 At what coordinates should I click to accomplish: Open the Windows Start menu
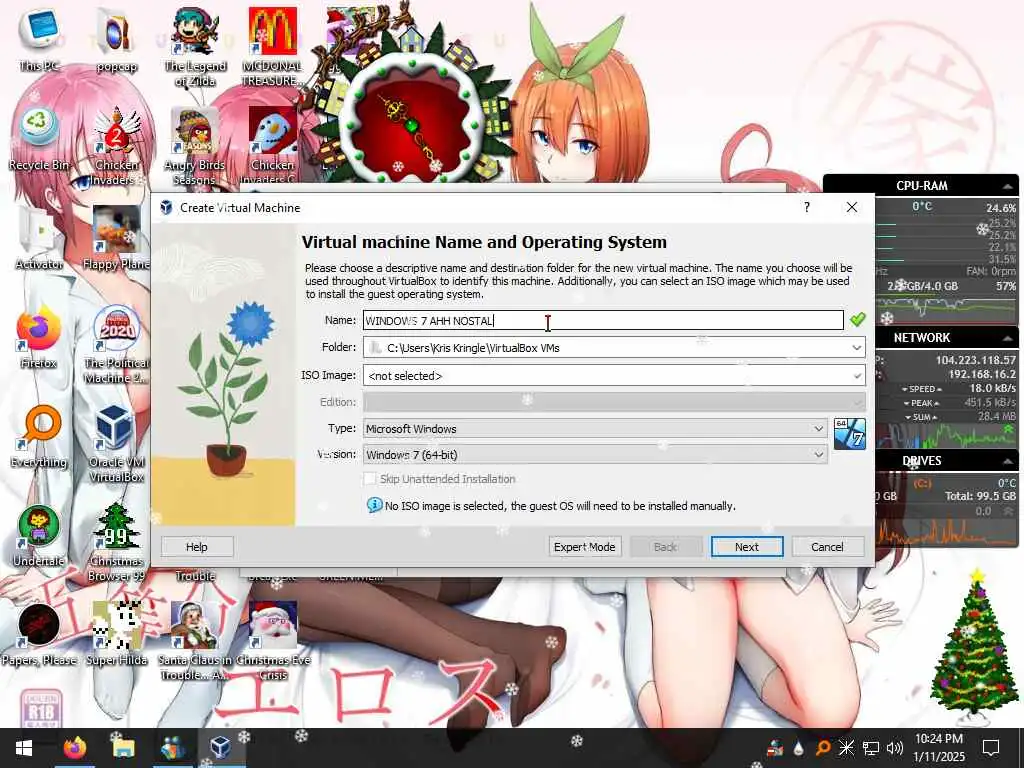point(24,748)
